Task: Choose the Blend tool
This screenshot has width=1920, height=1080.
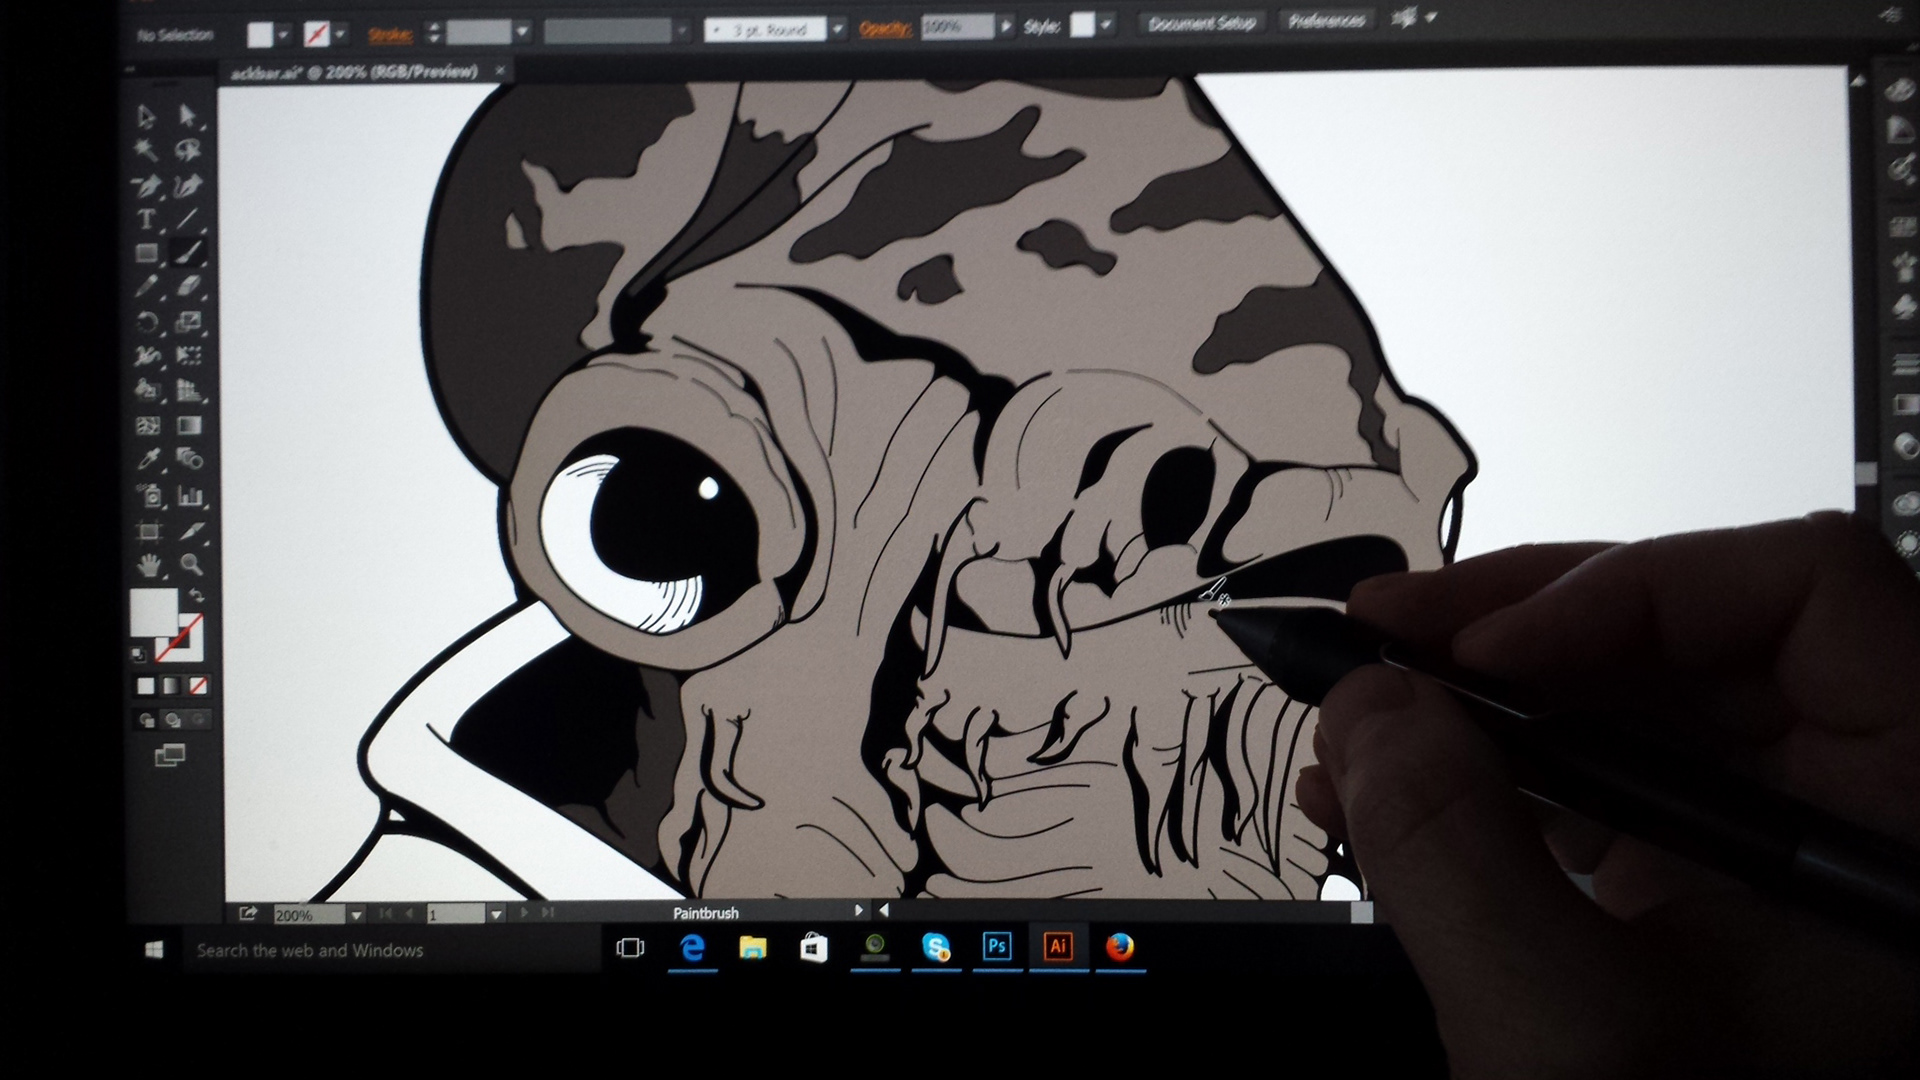Action: [x=188, y=460]
